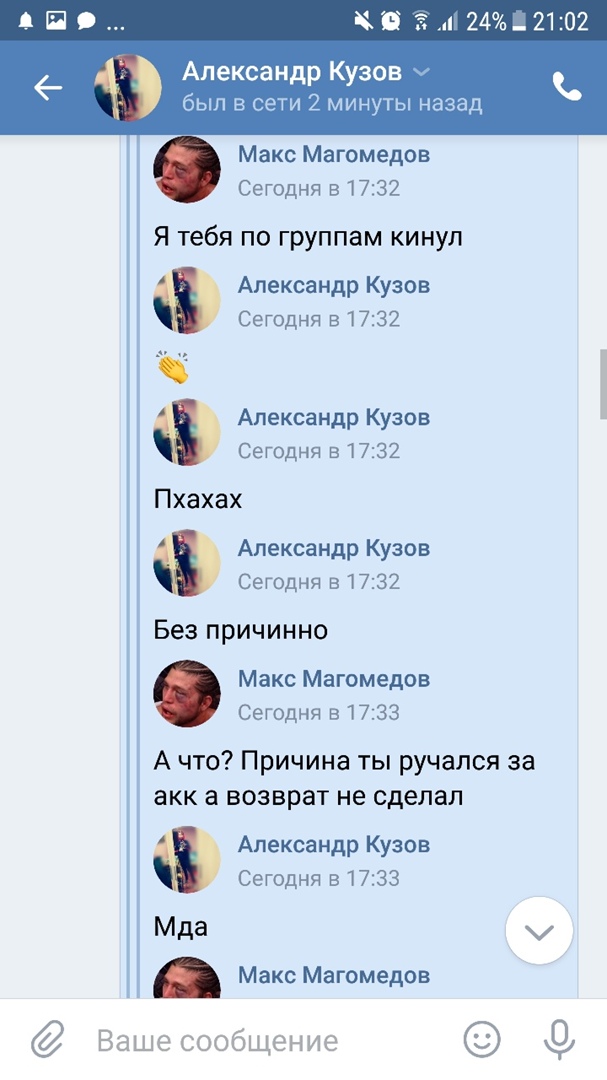Tap the microphone for voice message
The height and width of the screenshot is (1080, 607).
coord(559,1039)
